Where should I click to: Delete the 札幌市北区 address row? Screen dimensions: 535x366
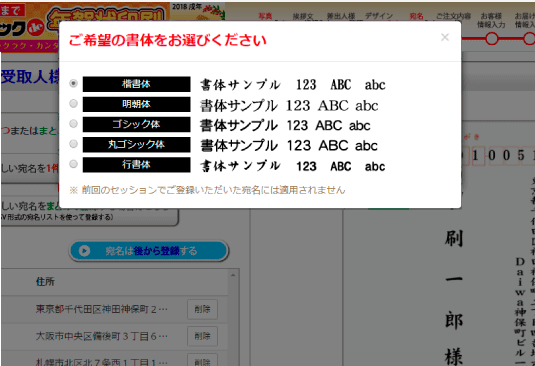(x=202, y=360)
